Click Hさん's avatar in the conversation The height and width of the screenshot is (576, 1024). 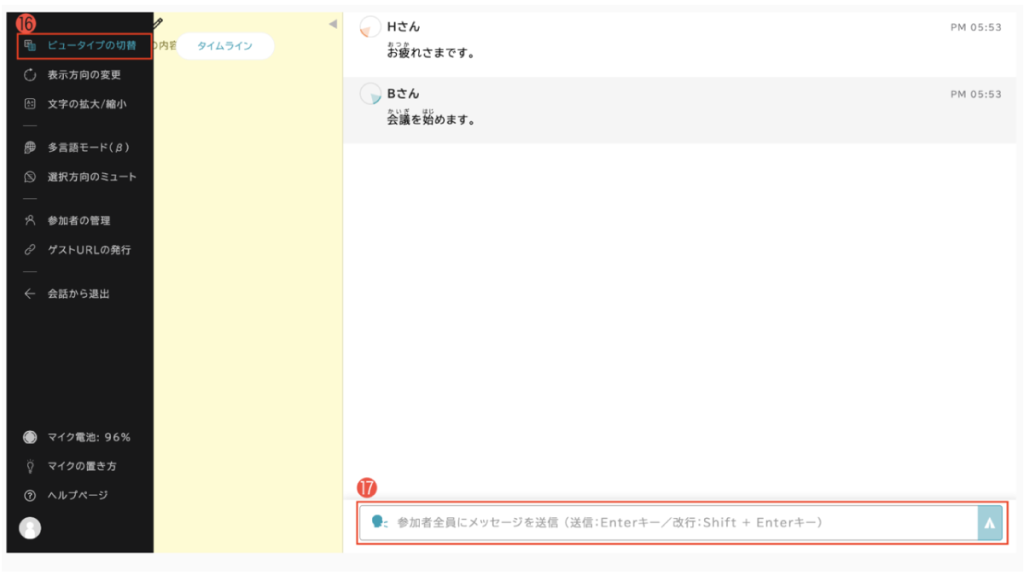point(370,28)
